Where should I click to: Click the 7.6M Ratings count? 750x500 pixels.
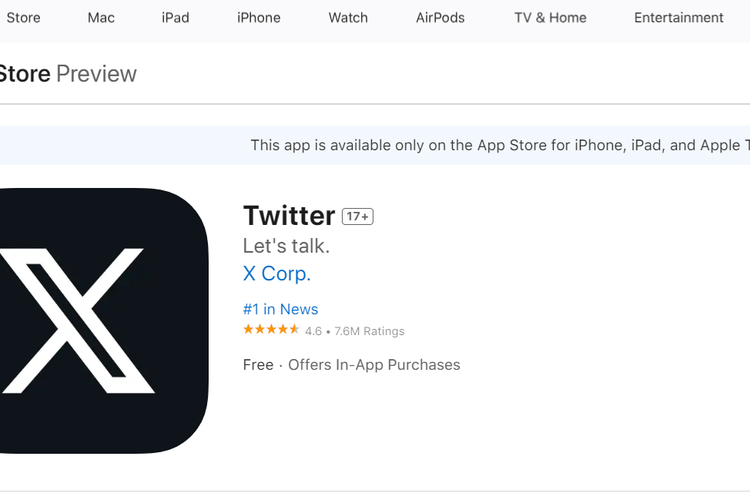[x=370, y=331]
